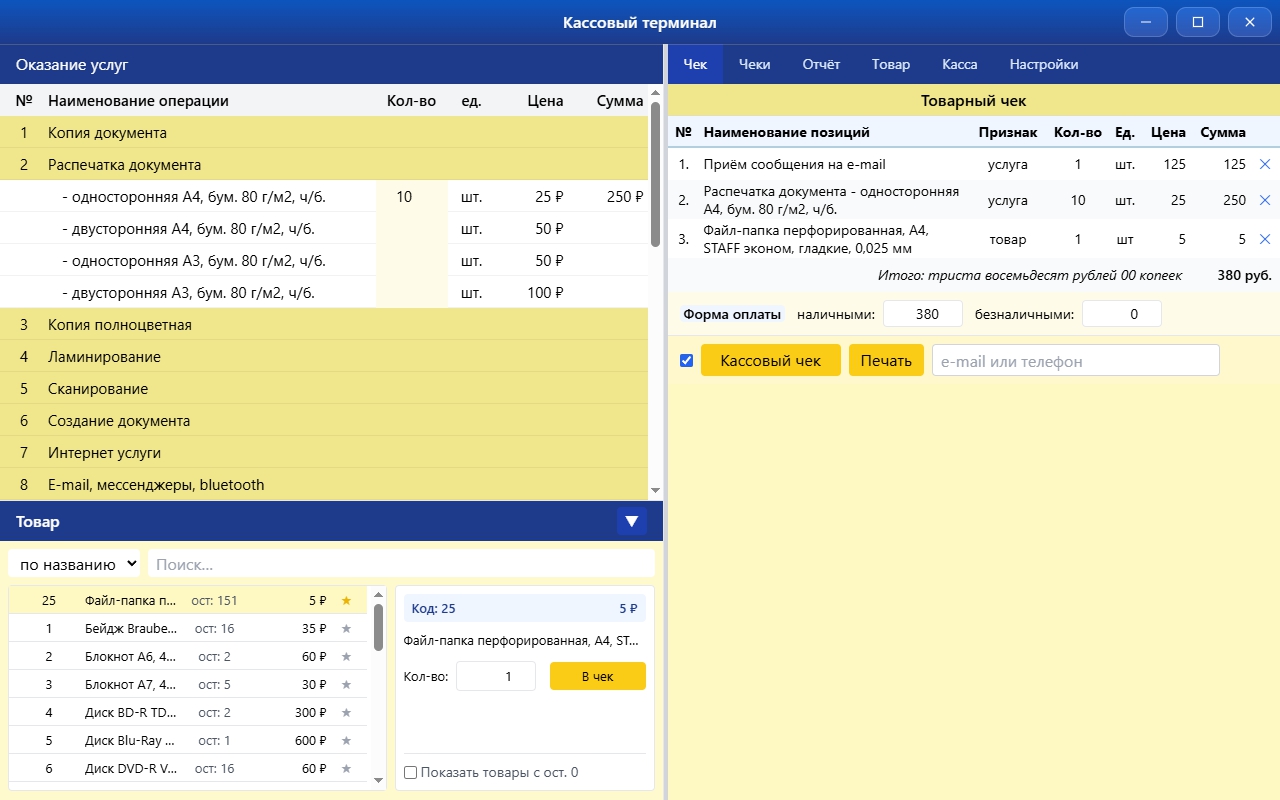This screenshot has width=1280, height=800.
Task: Toggle favorite star for Файл-папка product
Action: click(346, 601)
